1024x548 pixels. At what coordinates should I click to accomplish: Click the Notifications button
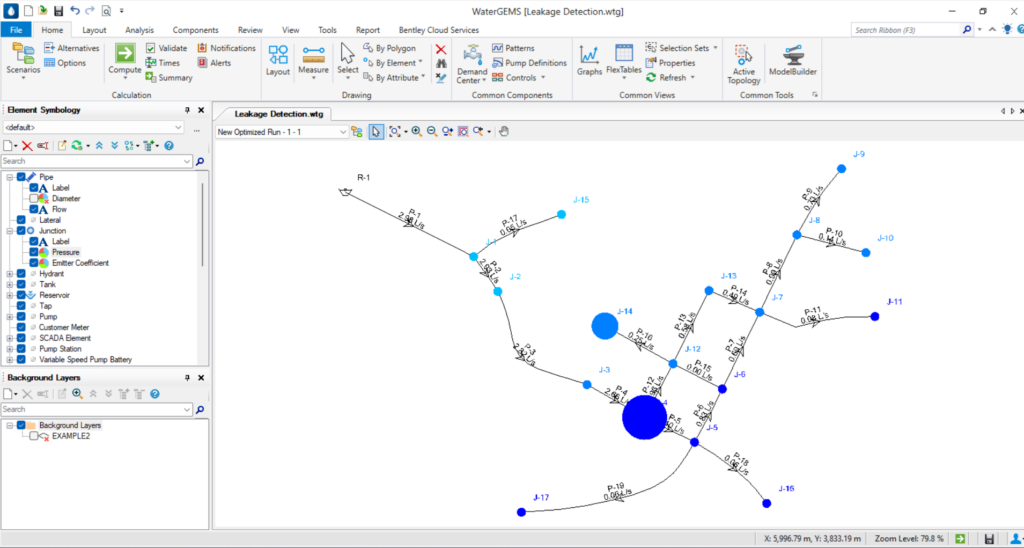(x=227, y=48)
